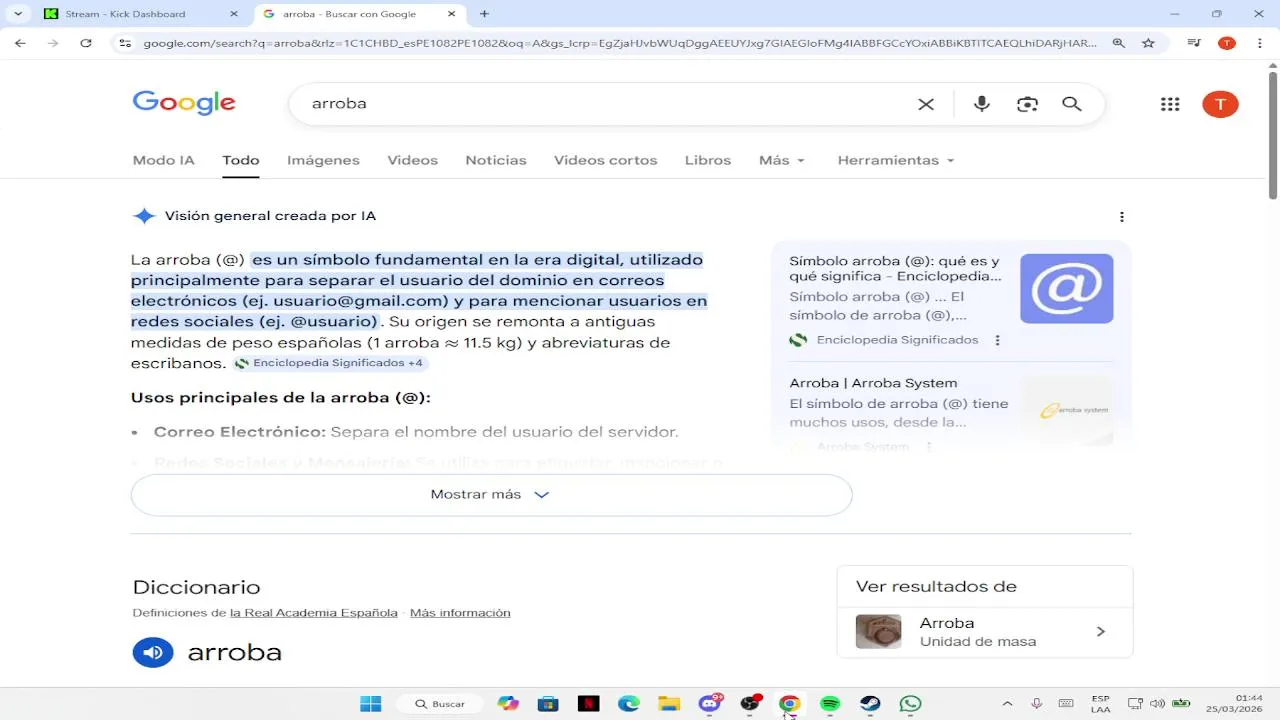Open File Explorer from the taskbar

tap(669, 704)
